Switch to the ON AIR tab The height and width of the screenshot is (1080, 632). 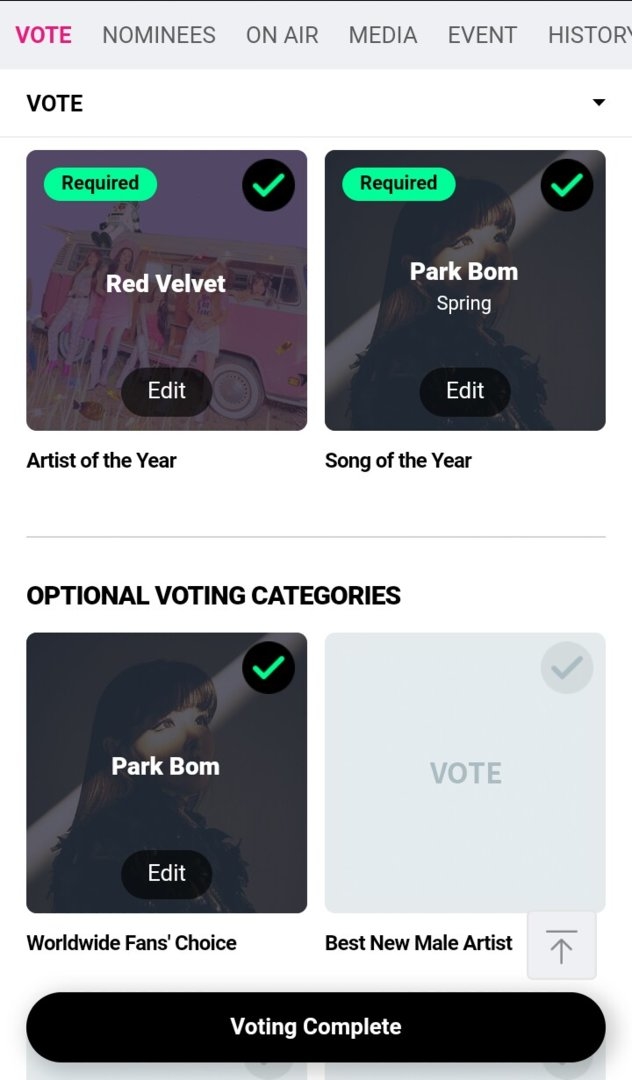point(282,34)
